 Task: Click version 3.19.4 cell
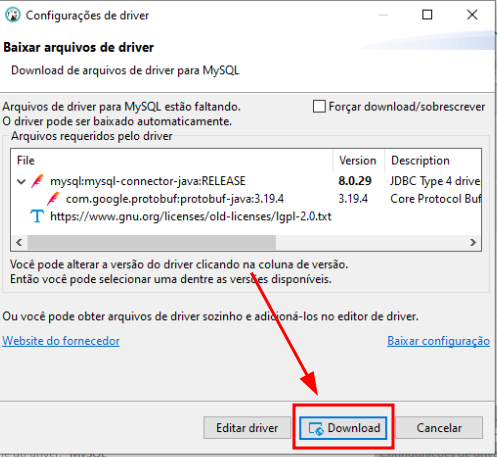coord(353,199)
